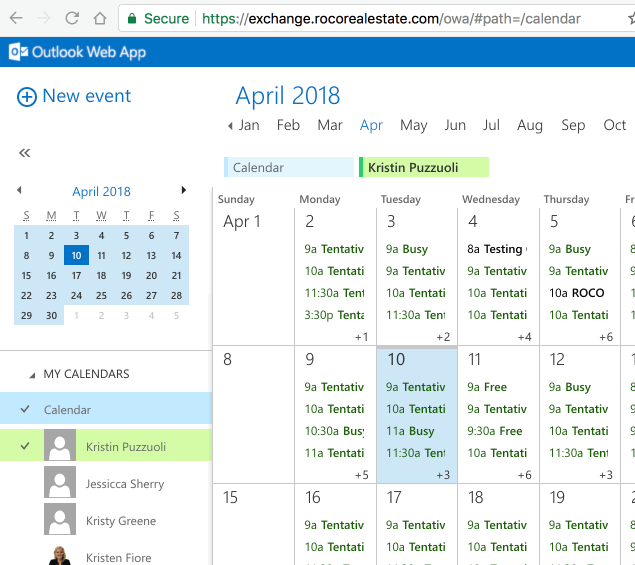
Task: Uncheck the Calendar checkmark in My Calendars
Action: 25,409
